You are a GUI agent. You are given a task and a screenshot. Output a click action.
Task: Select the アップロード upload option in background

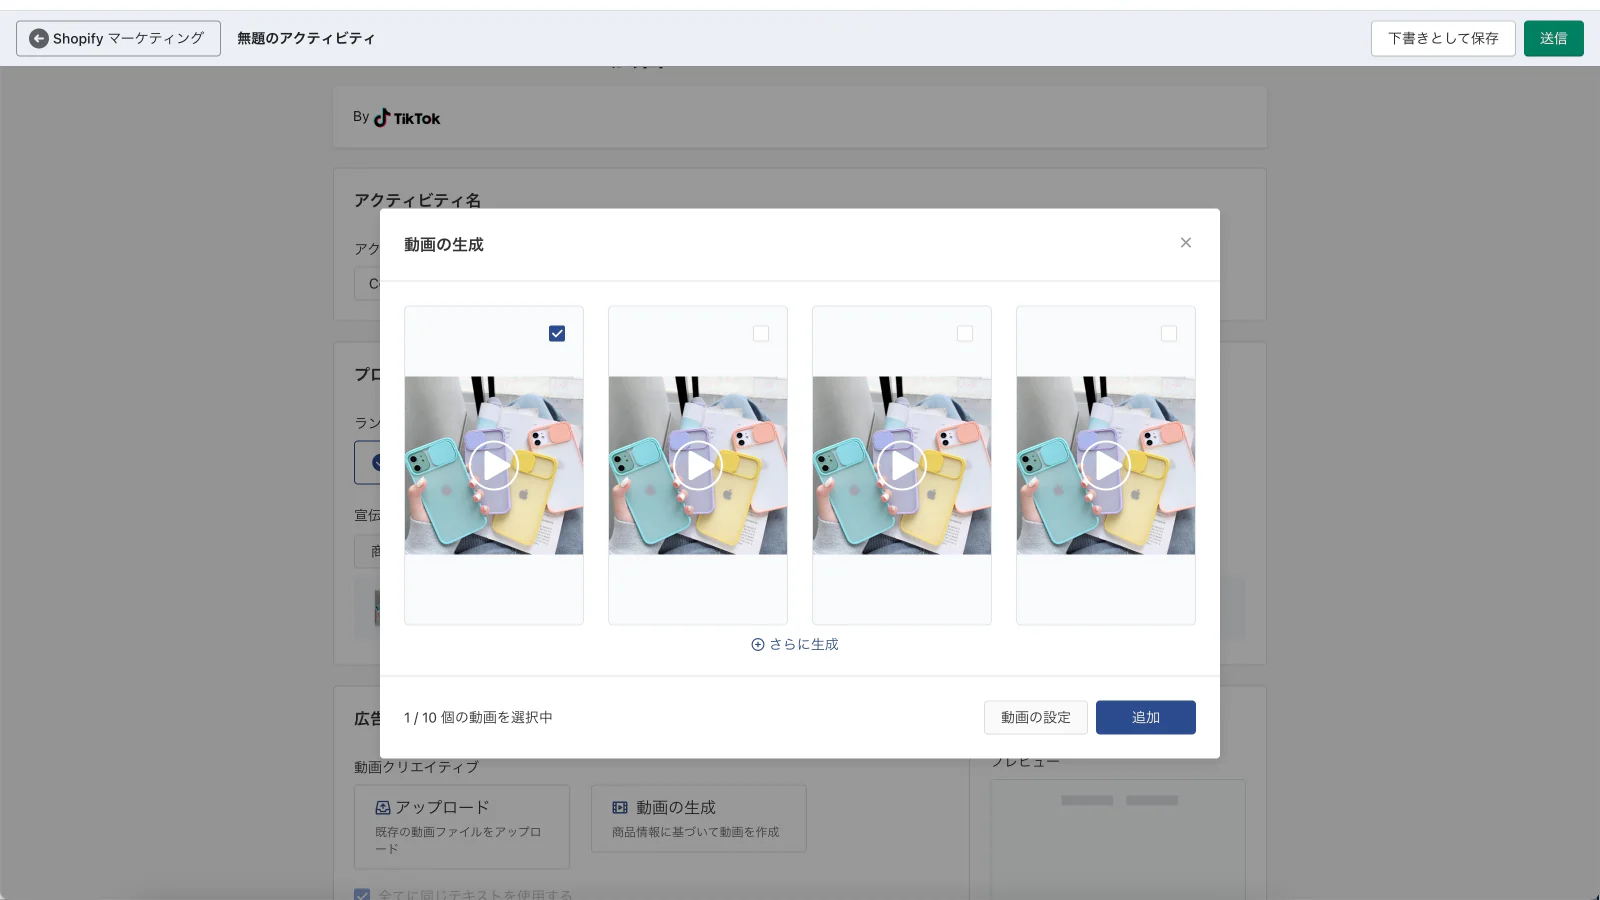(462, 827)
